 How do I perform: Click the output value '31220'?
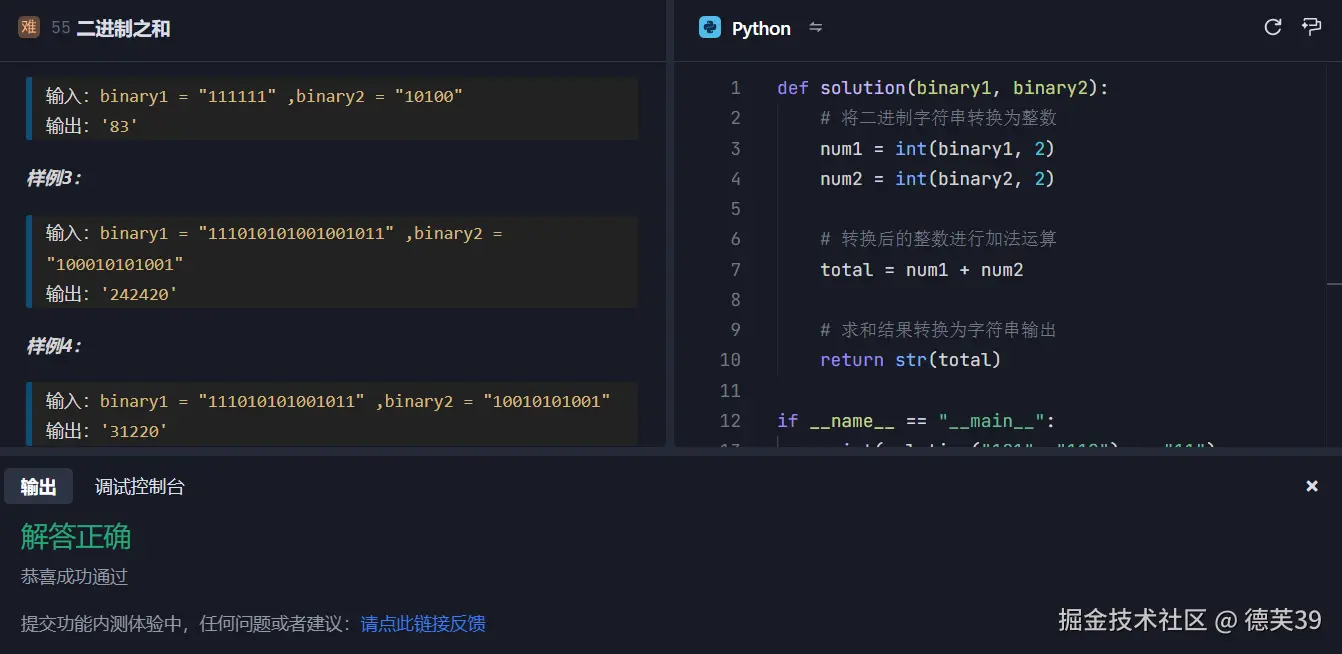(133, 431)
